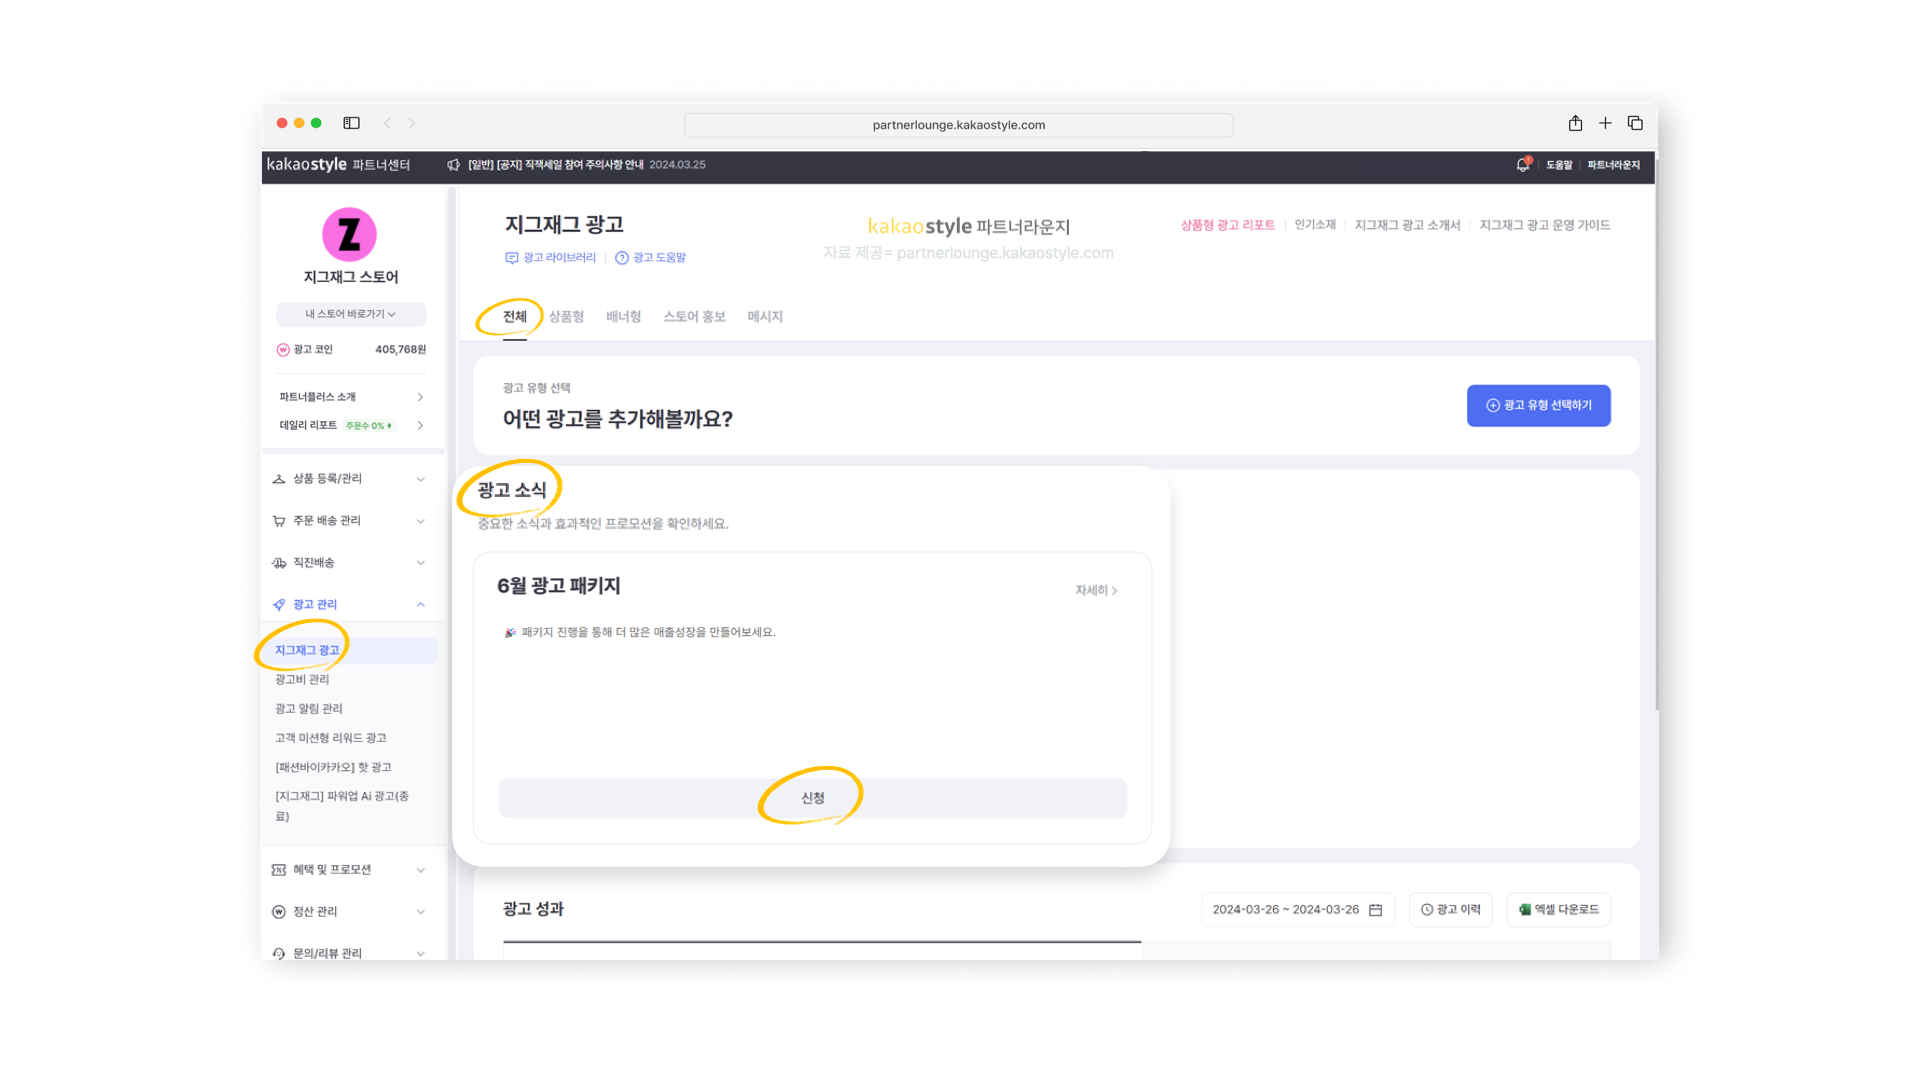Select the 전체 tab
Viewport: 1920px width, 1080px height.
(514, 317)
